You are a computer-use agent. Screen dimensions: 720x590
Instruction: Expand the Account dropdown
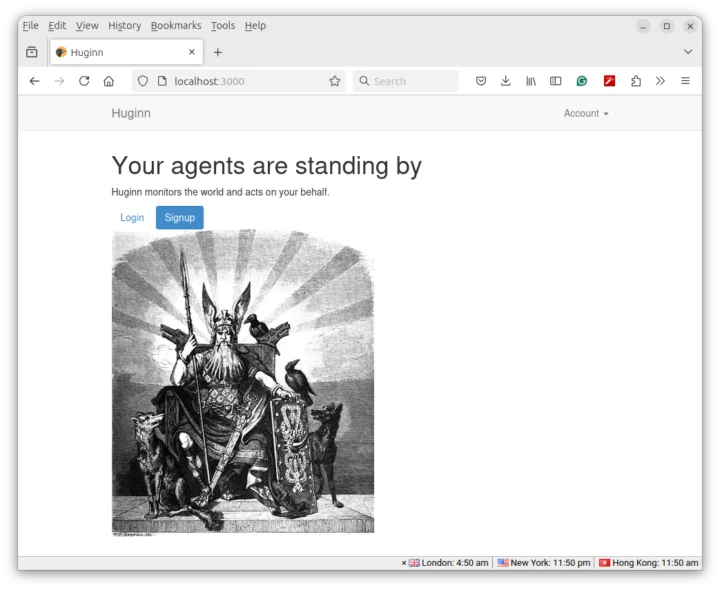pos(586,114)
